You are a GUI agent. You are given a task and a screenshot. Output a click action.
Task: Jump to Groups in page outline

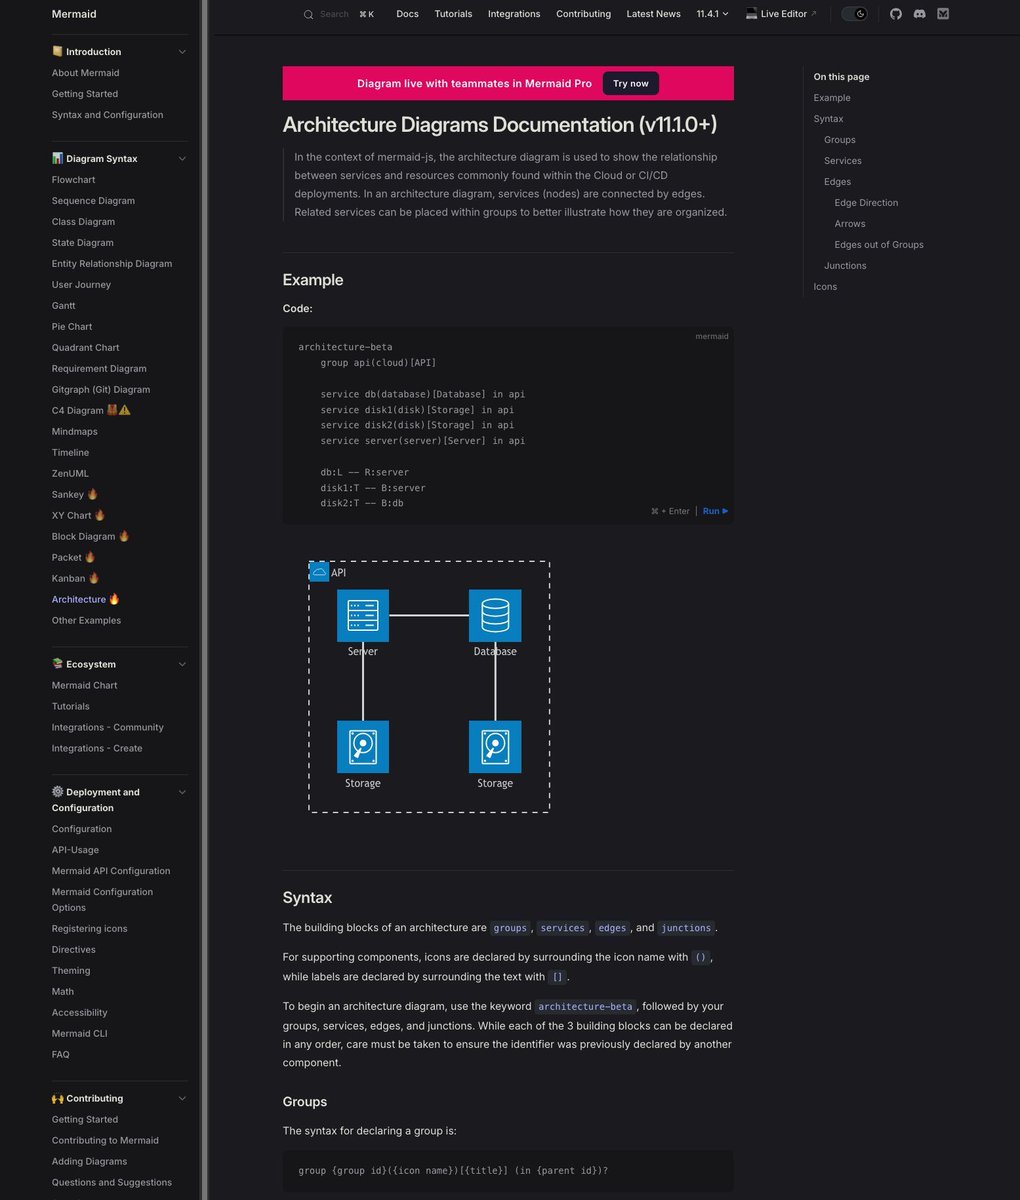click(x=840, y=140)
